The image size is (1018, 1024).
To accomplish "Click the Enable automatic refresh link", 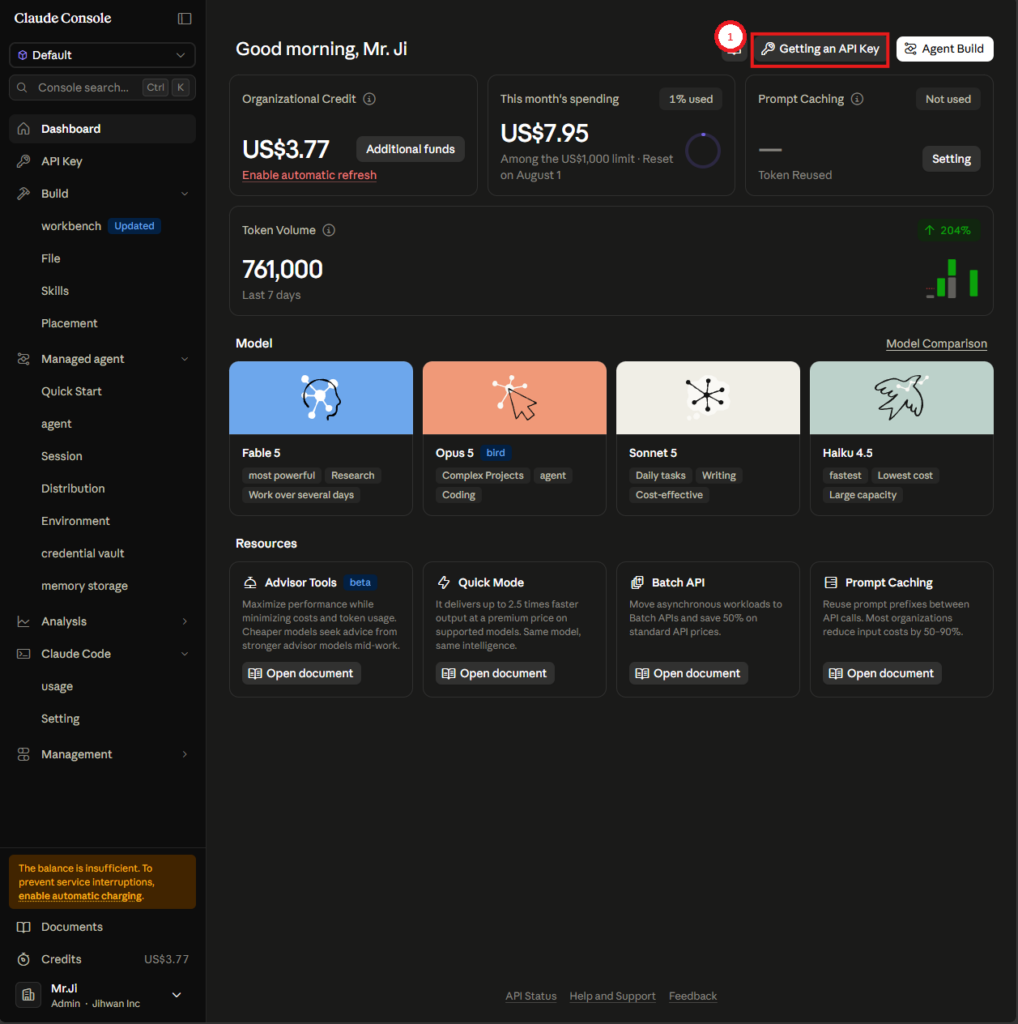I will click(309, 175).
